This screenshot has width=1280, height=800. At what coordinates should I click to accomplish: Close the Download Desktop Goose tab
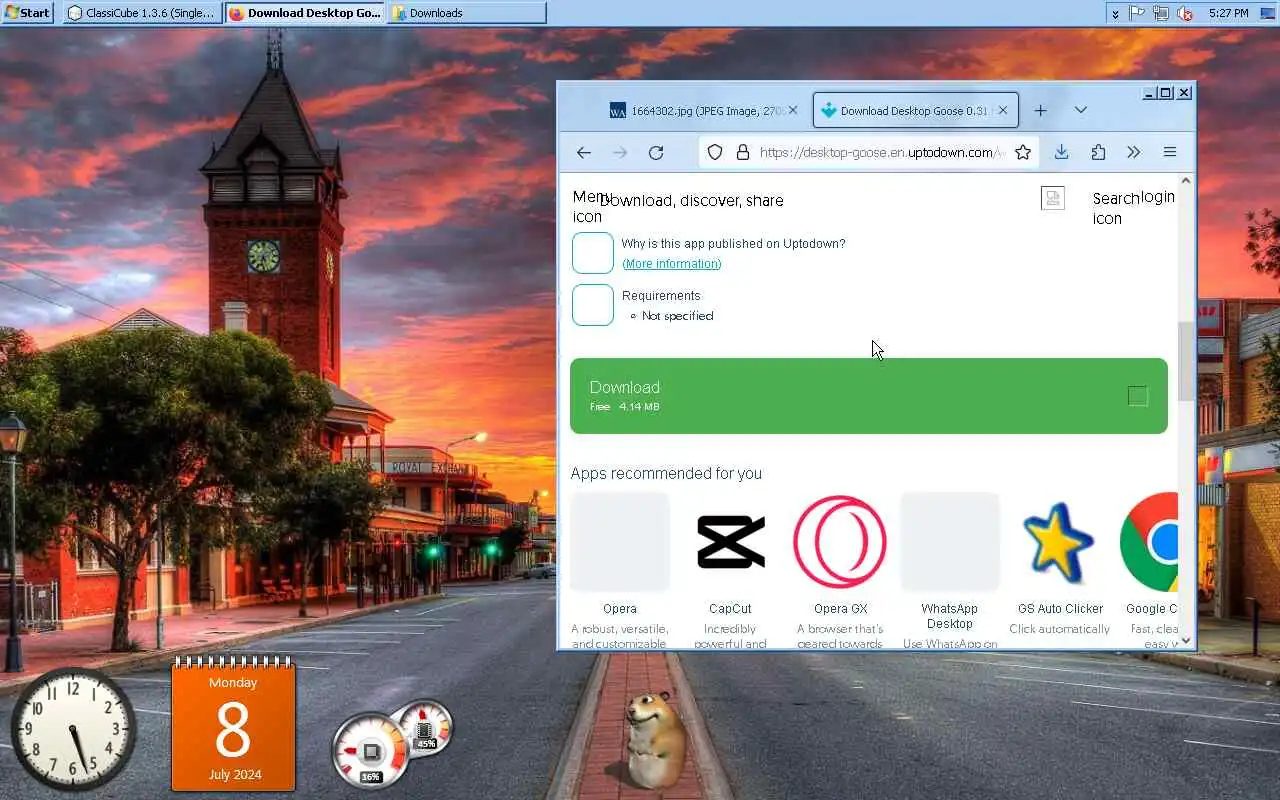click(1003, 111)
